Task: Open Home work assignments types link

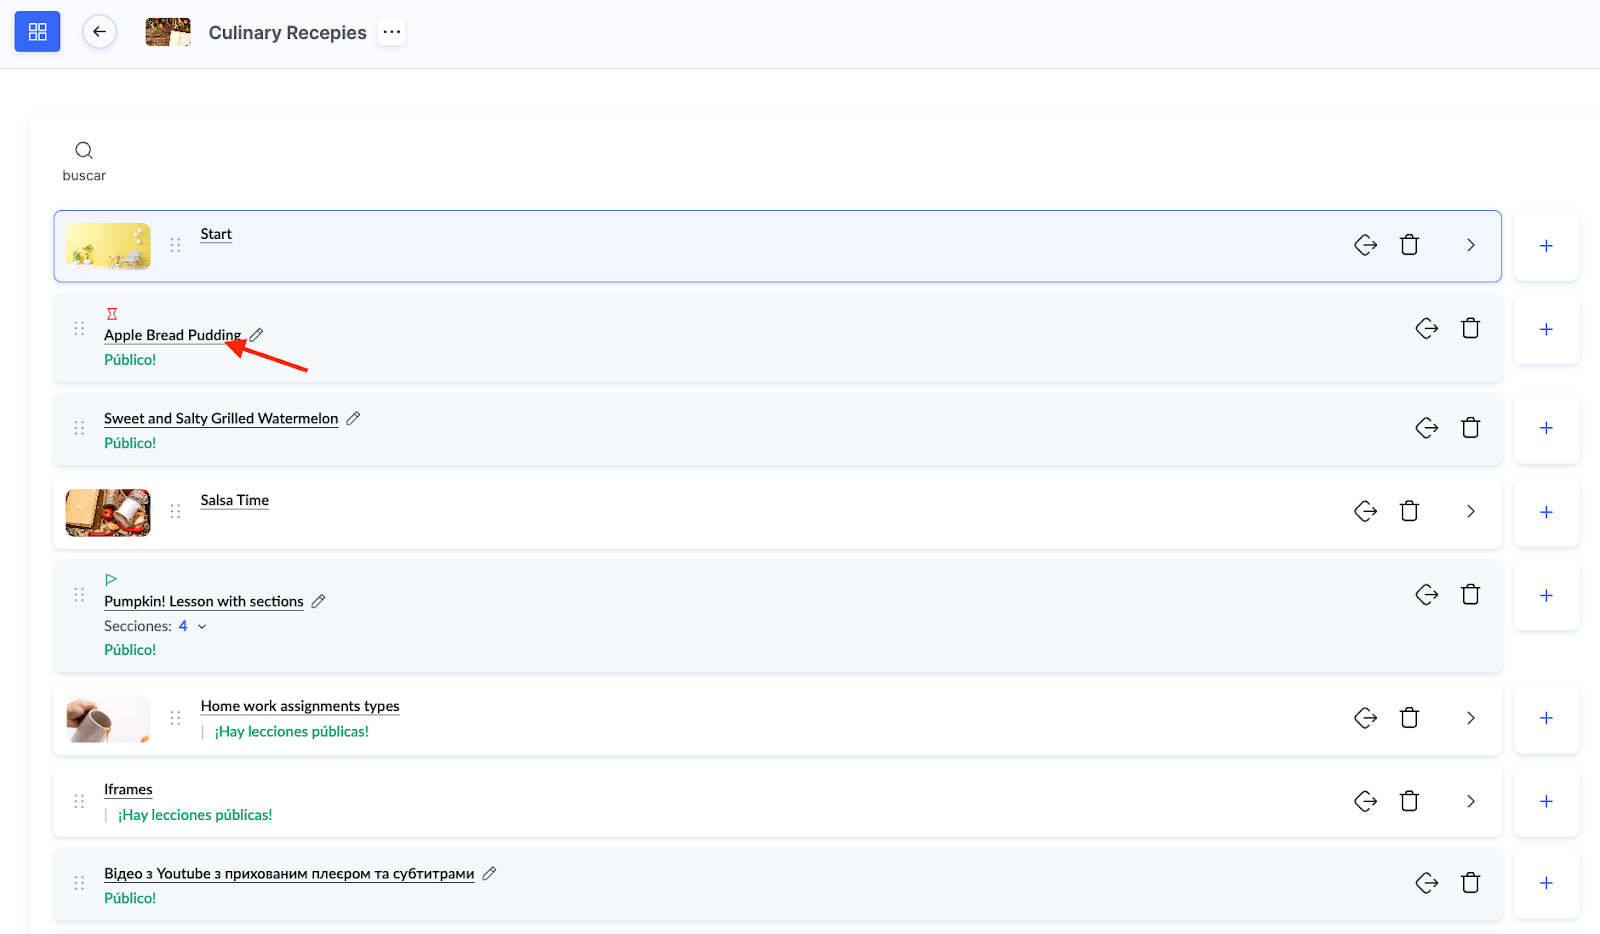Action: click(299, 706)
